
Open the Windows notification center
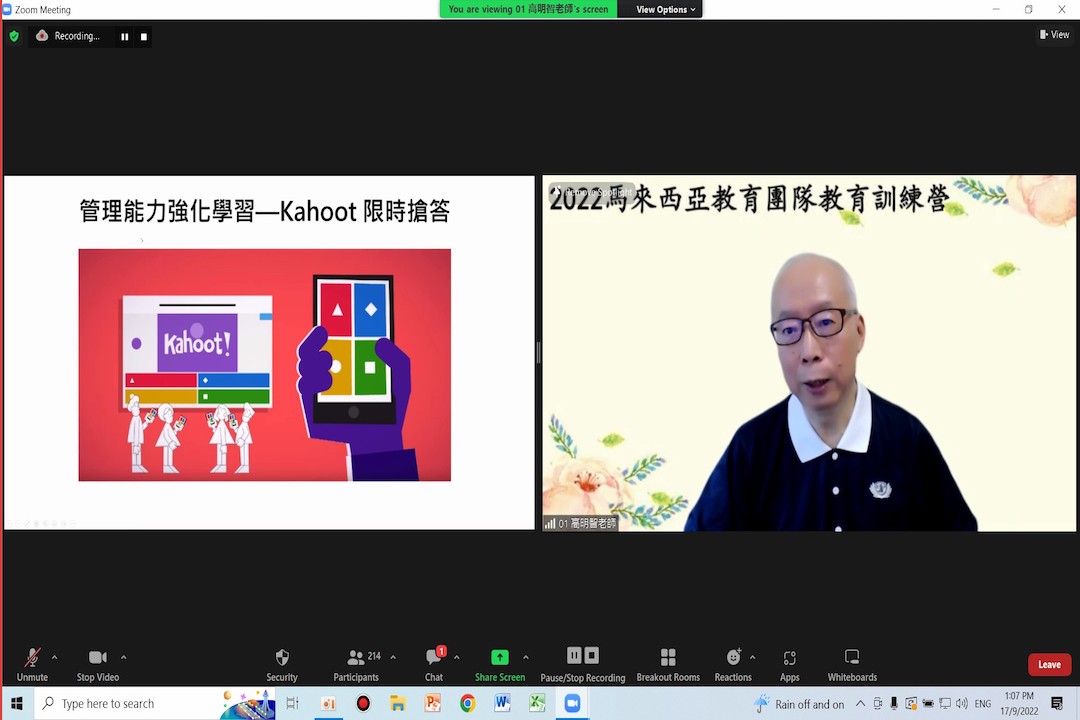pyautogui.click(x=1057, y=703)
